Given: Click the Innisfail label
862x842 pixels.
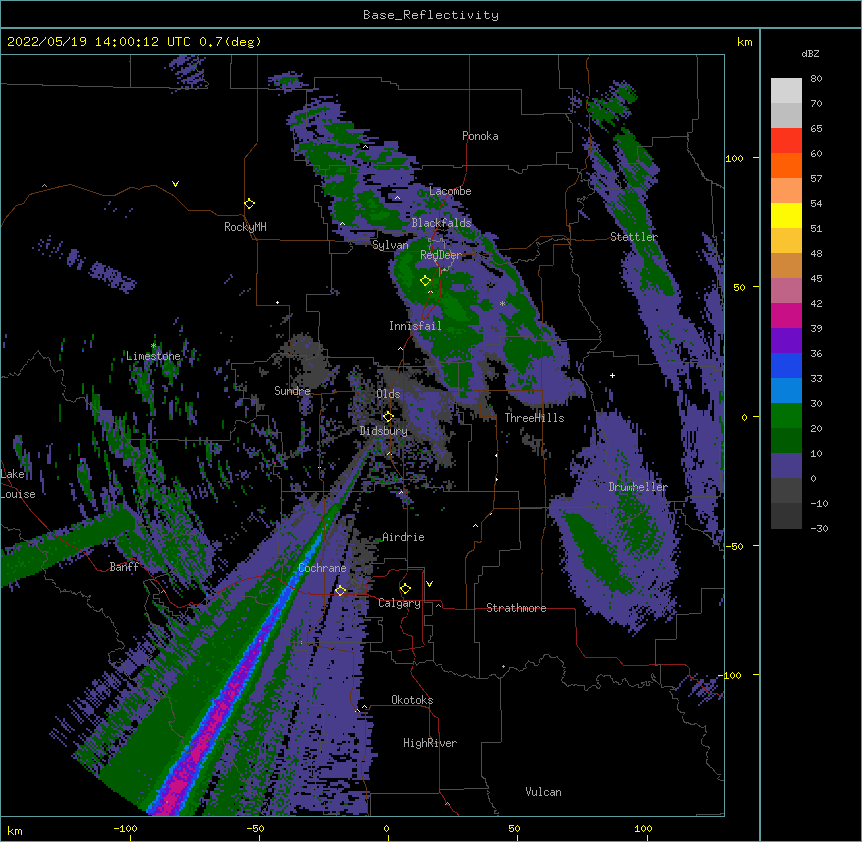Looking at the screenshot, I should pyautogui.click(x=415, y=326).
